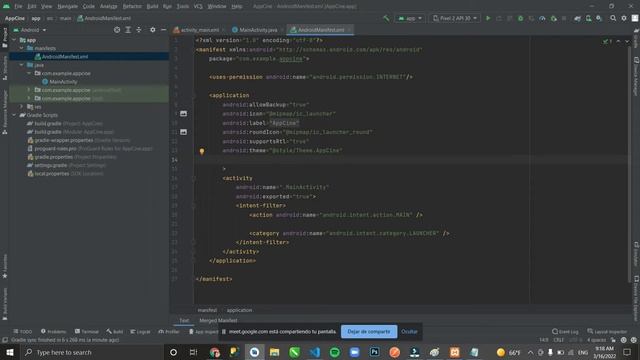Click the yellow lightbulb quick-fix icon
The width and height of the screenshot is (640, 360).
point(202,151)
